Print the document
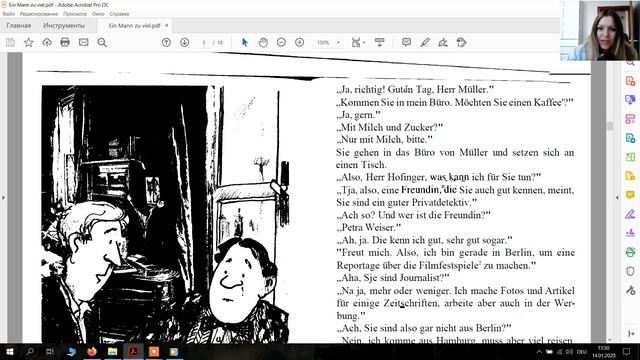 tap(65, 42)
